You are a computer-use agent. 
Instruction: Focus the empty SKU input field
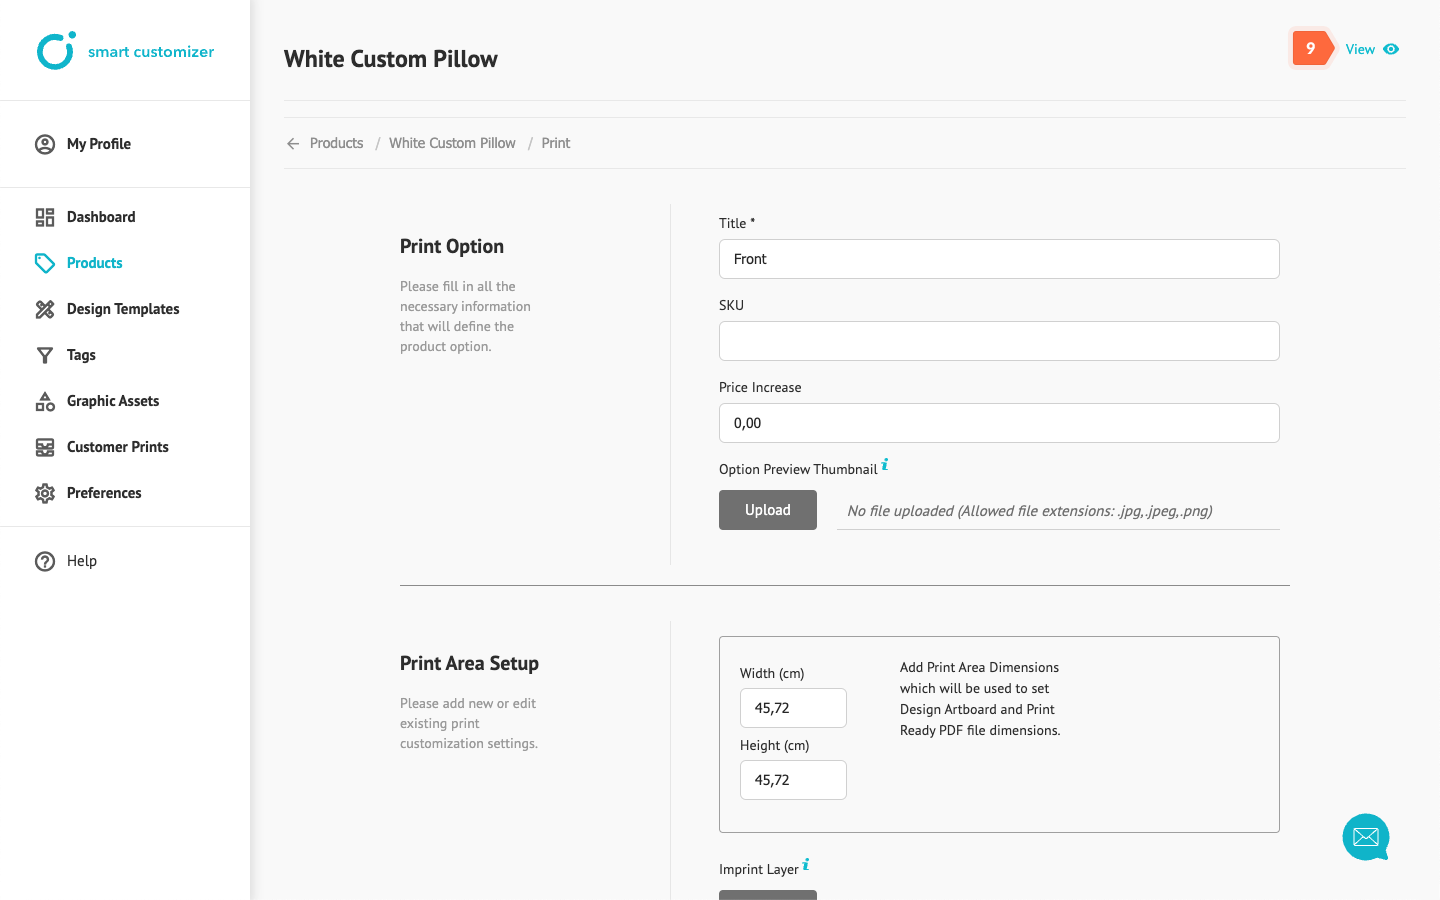point(999,341)
